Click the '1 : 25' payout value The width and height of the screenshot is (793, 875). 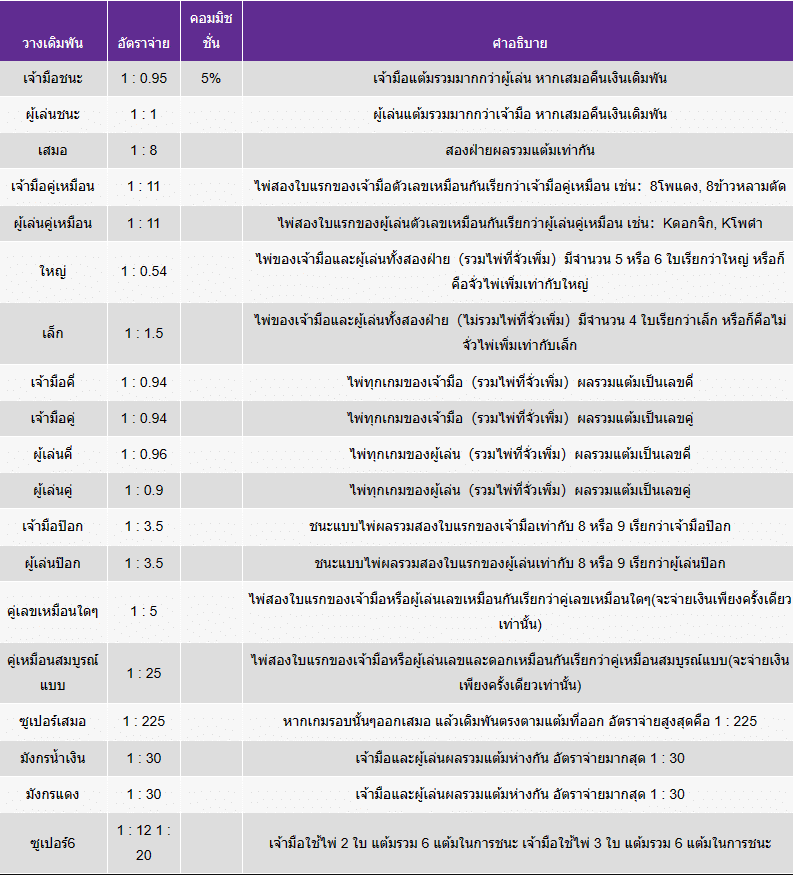tap(143, 673)
